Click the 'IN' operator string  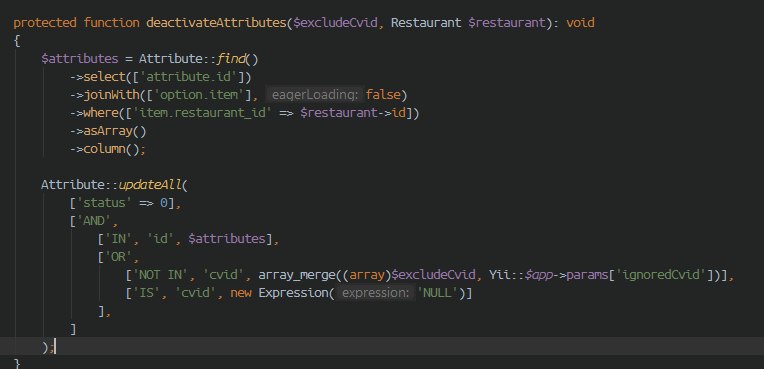(x=118, y=239)
